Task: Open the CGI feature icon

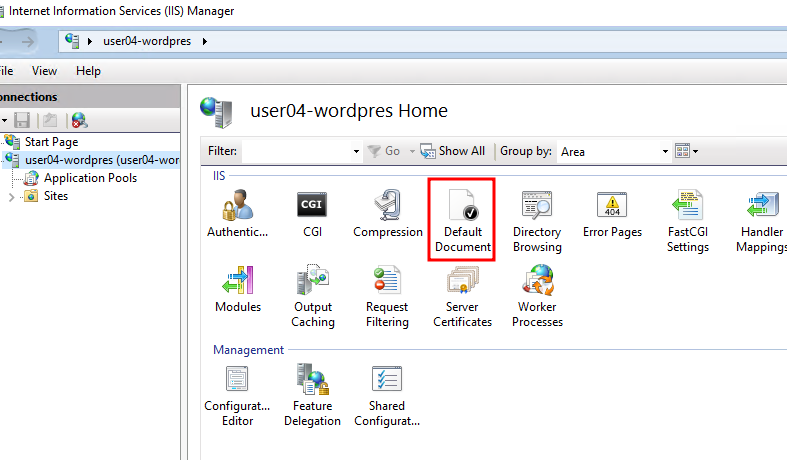Action: point(312,213)
